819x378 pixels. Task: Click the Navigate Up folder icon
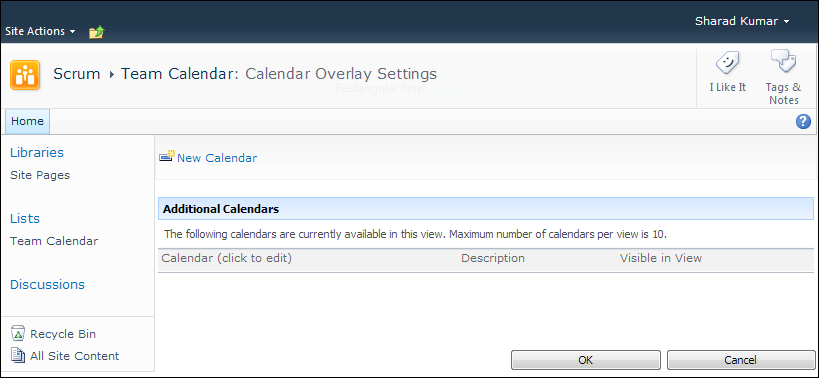point(97,32)
